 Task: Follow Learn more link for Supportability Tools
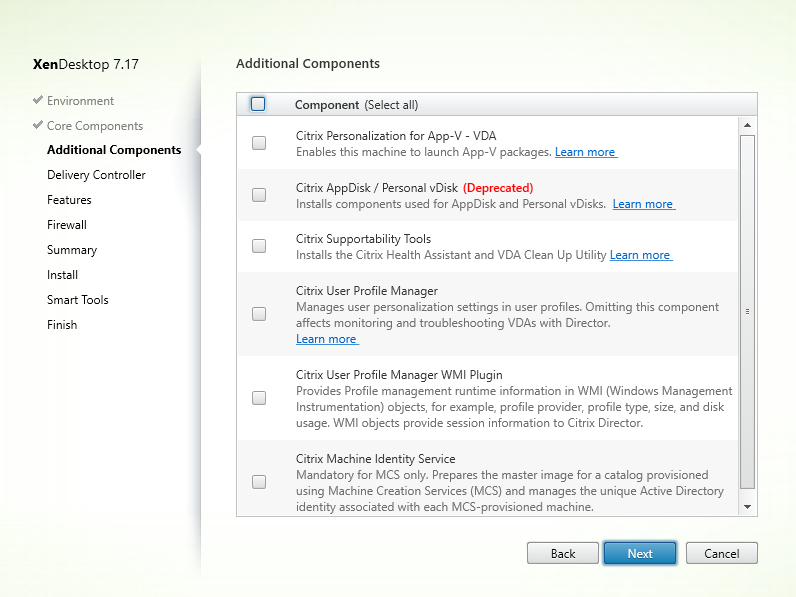[x=641, y=255]
